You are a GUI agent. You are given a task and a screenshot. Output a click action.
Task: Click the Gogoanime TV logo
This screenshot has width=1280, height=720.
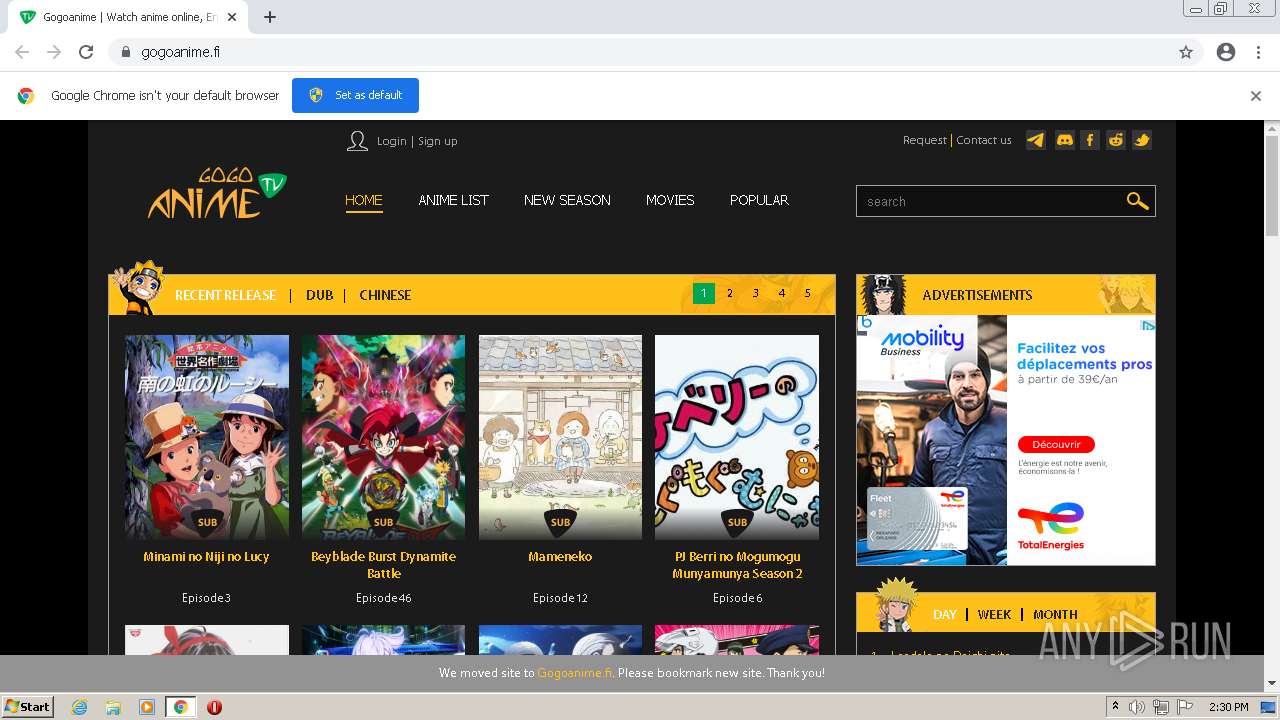pyautogui.click(x=217, y=194)
